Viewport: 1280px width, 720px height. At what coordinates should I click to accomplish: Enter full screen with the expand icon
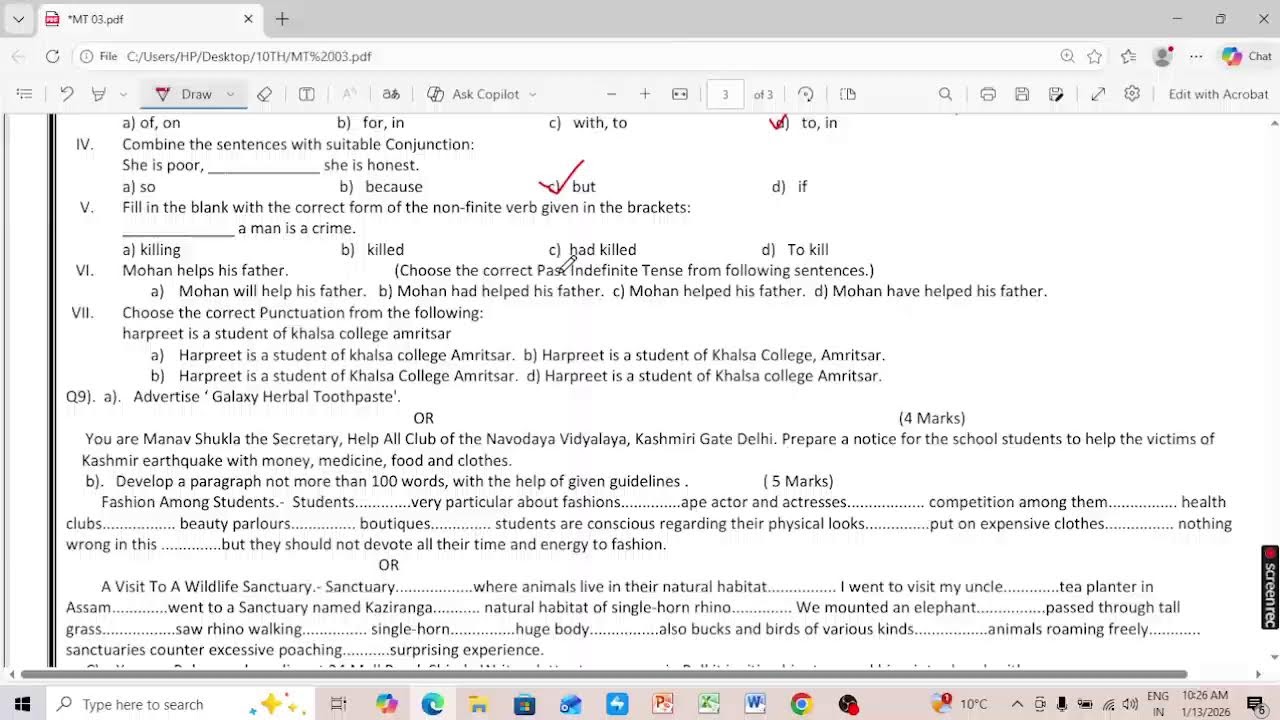(1098, 94)
